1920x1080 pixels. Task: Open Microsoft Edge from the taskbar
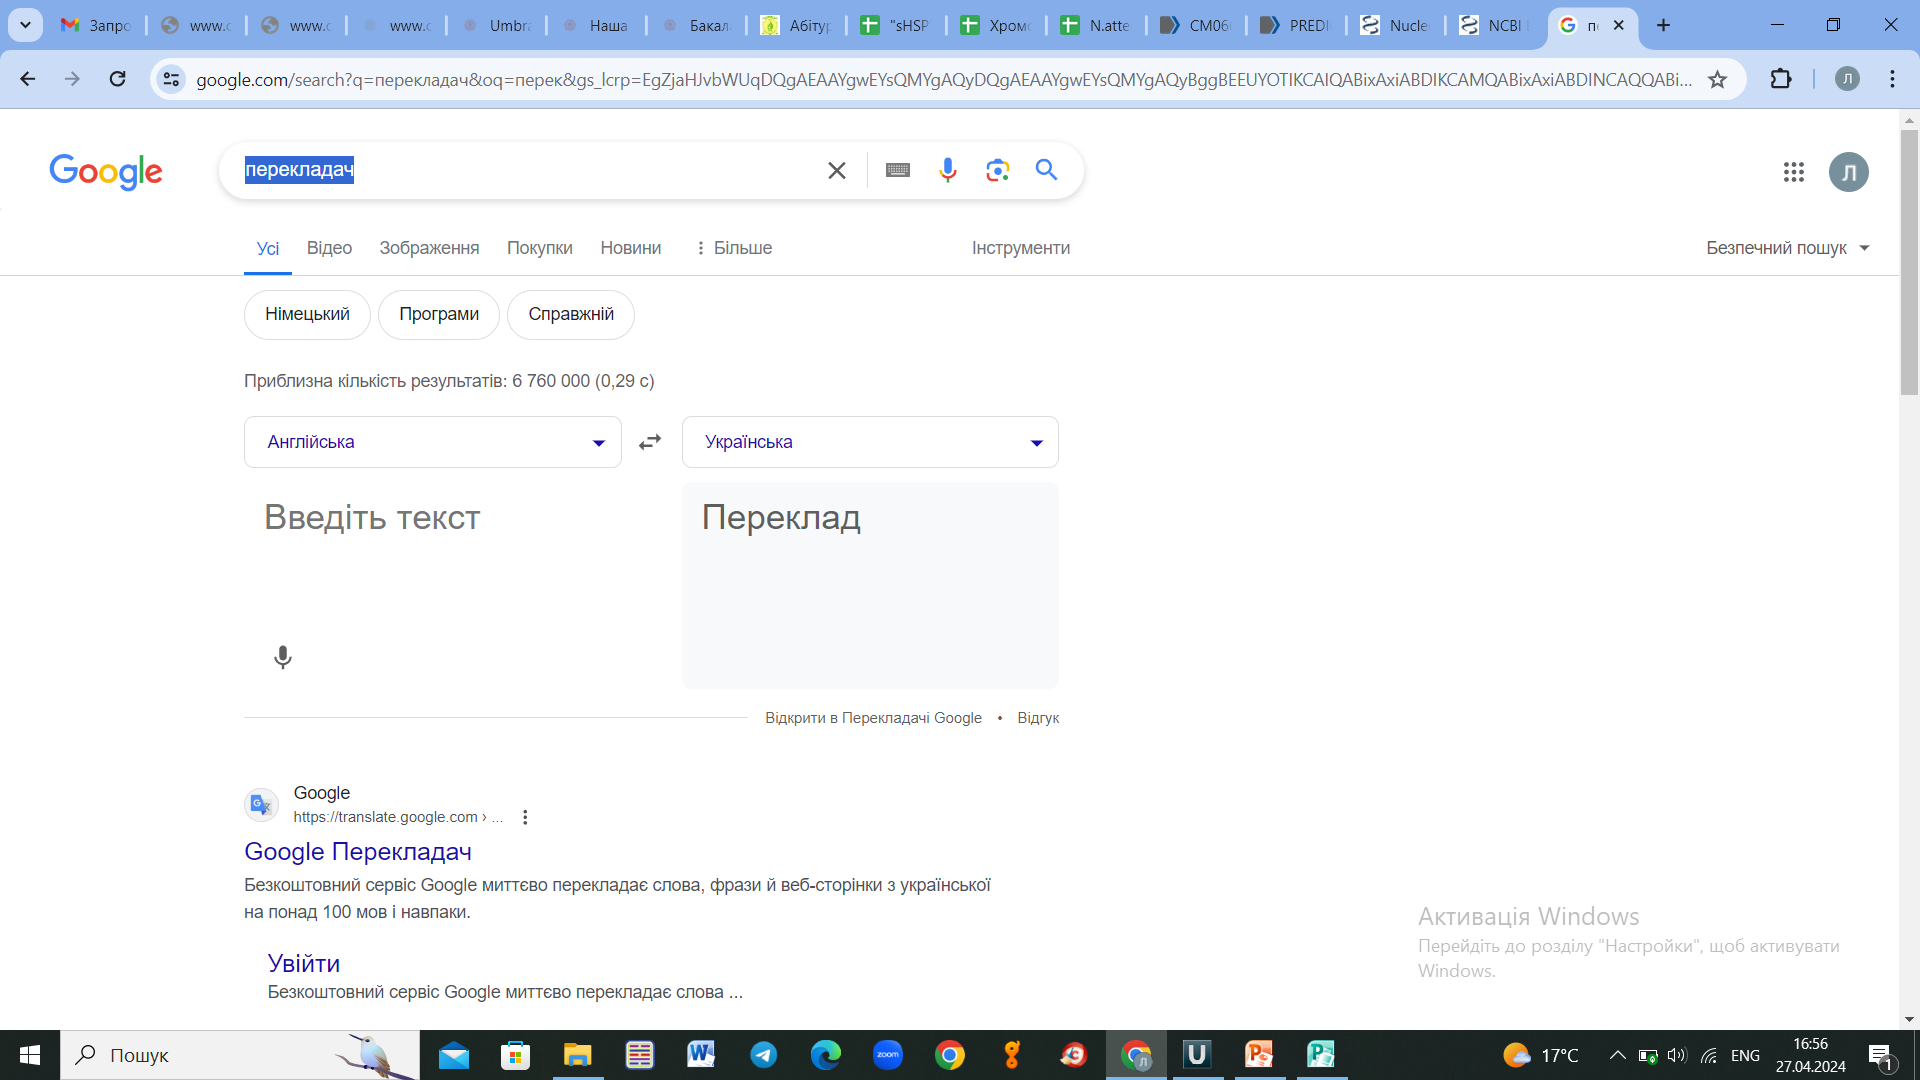[825, 1055]
